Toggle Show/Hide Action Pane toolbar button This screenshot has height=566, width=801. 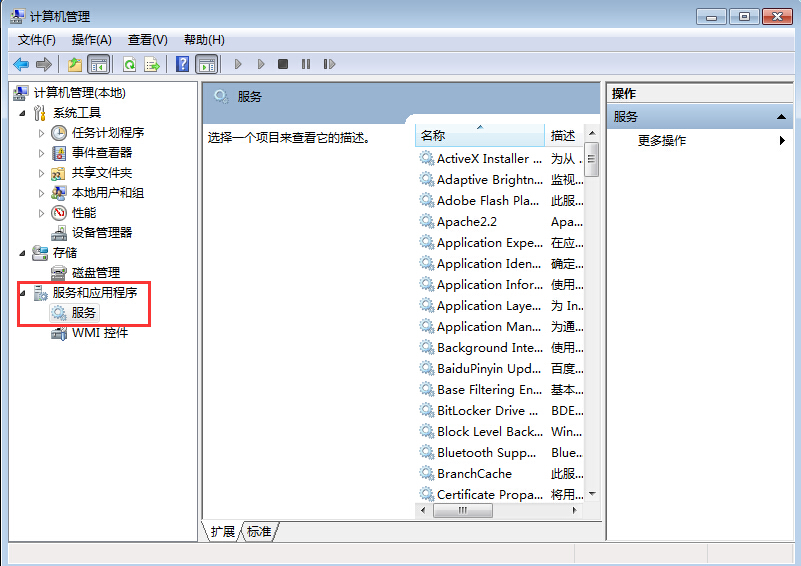coord(206,64)
